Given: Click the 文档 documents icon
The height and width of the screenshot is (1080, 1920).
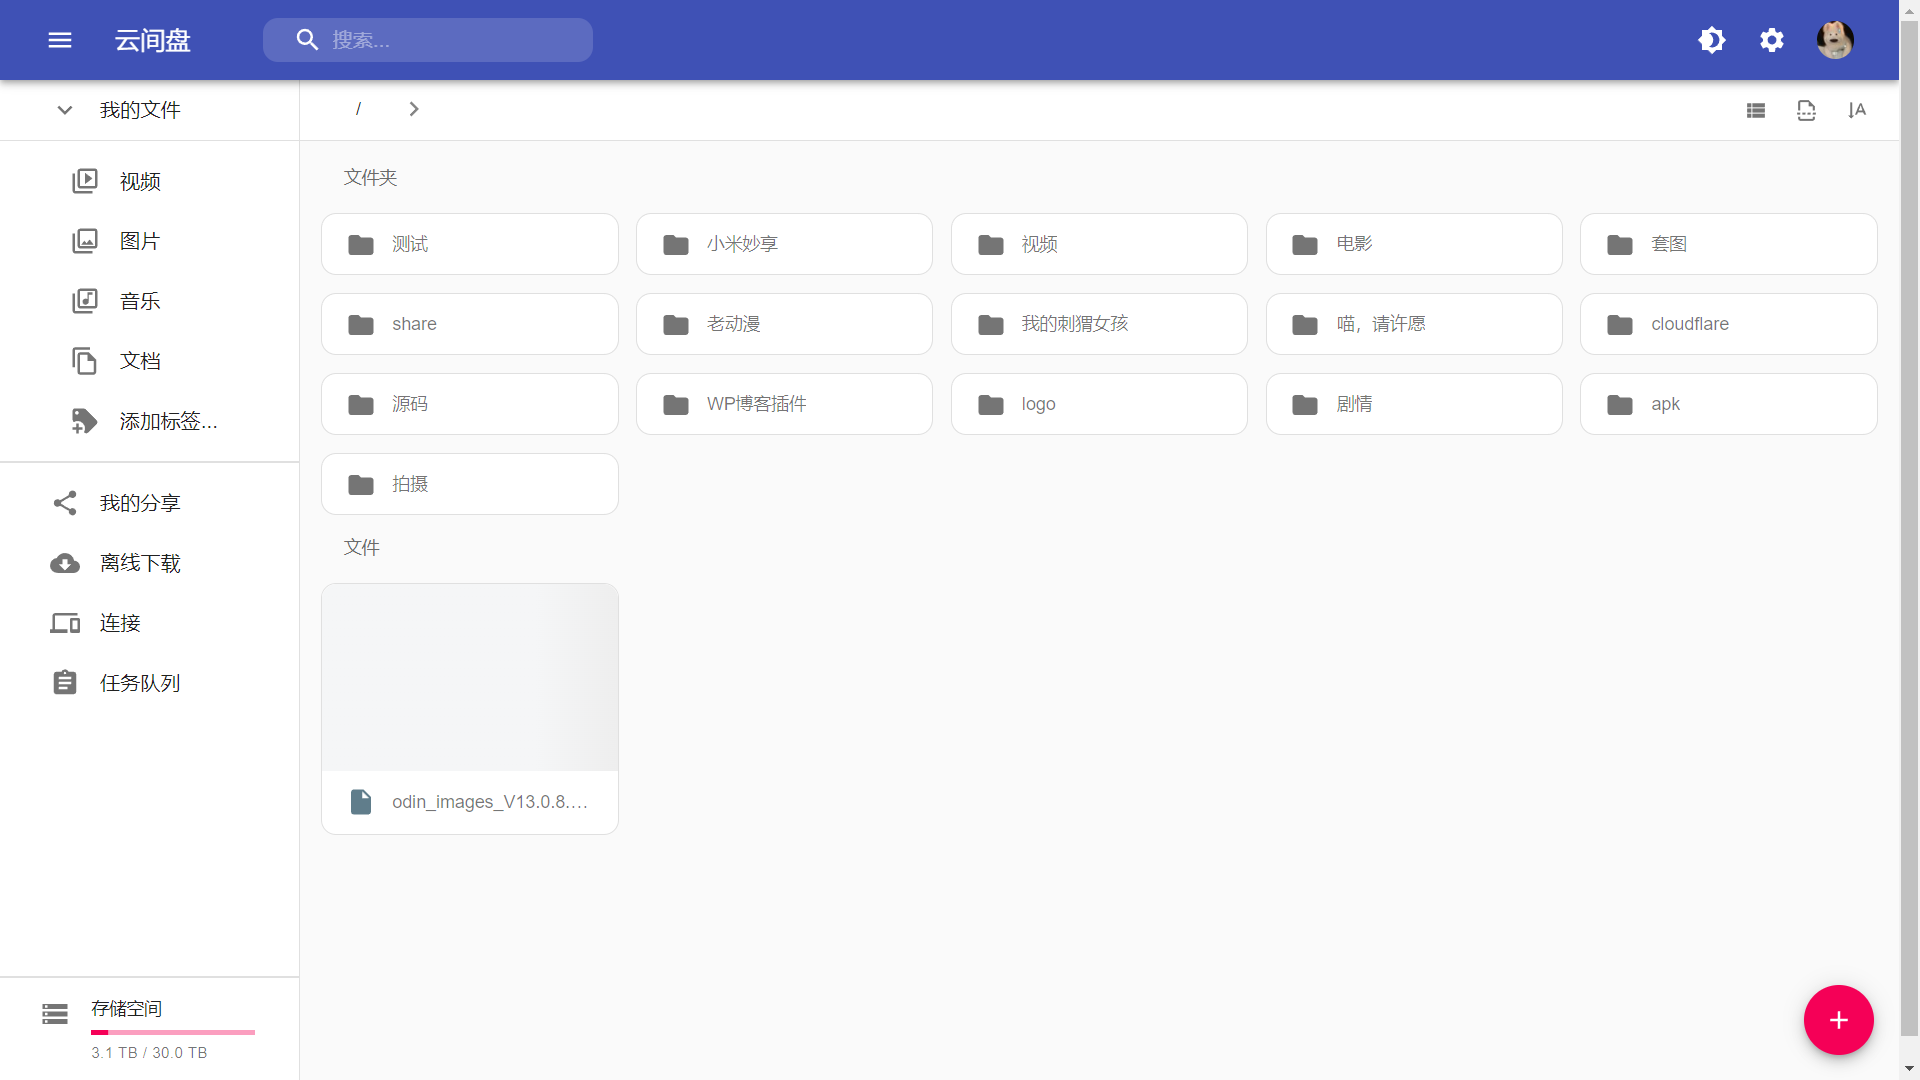Looking at the screenshot, I should tap(85, 361).
